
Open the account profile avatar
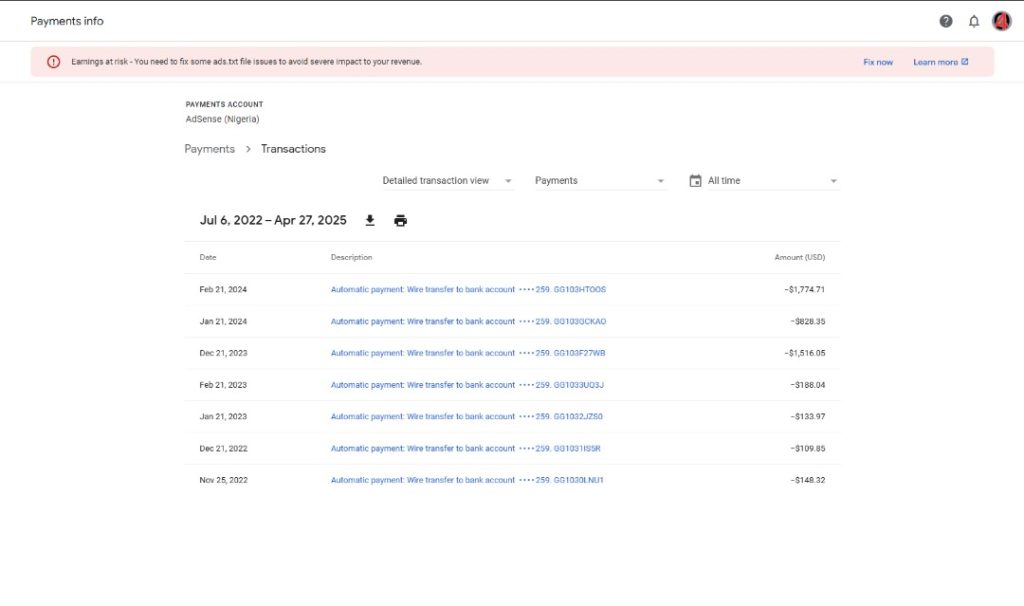(1001, 21)
